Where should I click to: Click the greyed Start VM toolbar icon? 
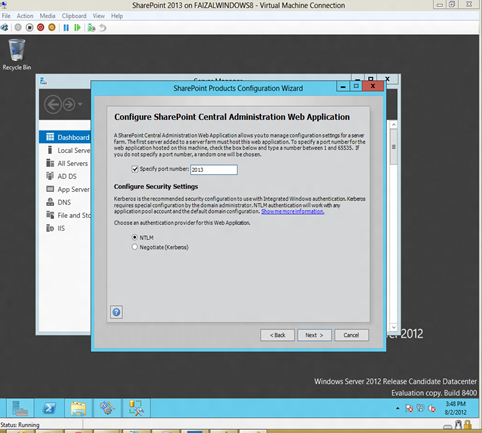point(18,28)
